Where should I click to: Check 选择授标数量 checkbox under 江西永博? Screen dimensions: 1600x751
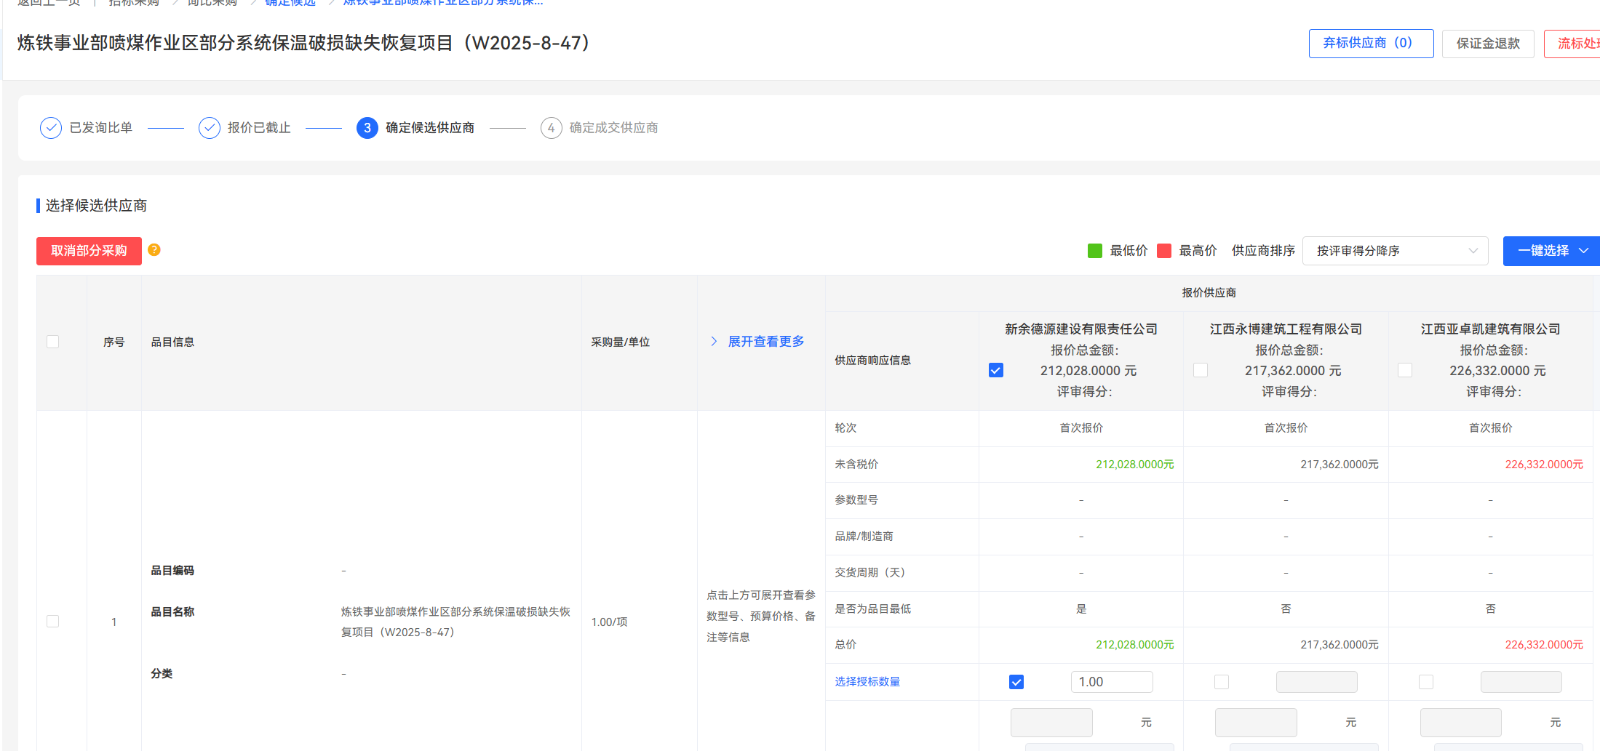[x=1221, y=682]
